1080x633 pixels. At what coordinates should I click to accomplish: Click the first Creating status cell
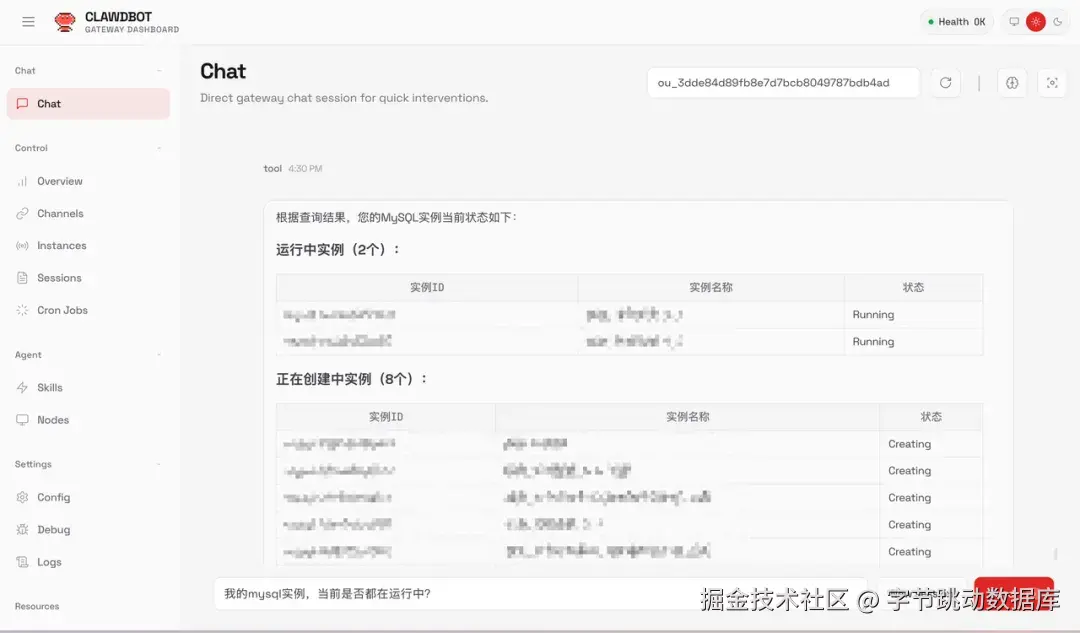point(931,444)
